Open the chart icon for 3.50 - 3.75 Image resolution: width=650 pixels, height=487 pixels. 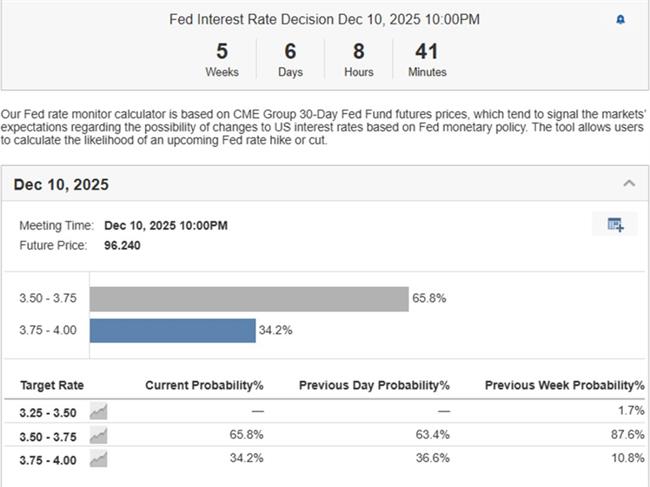(98, 435)
